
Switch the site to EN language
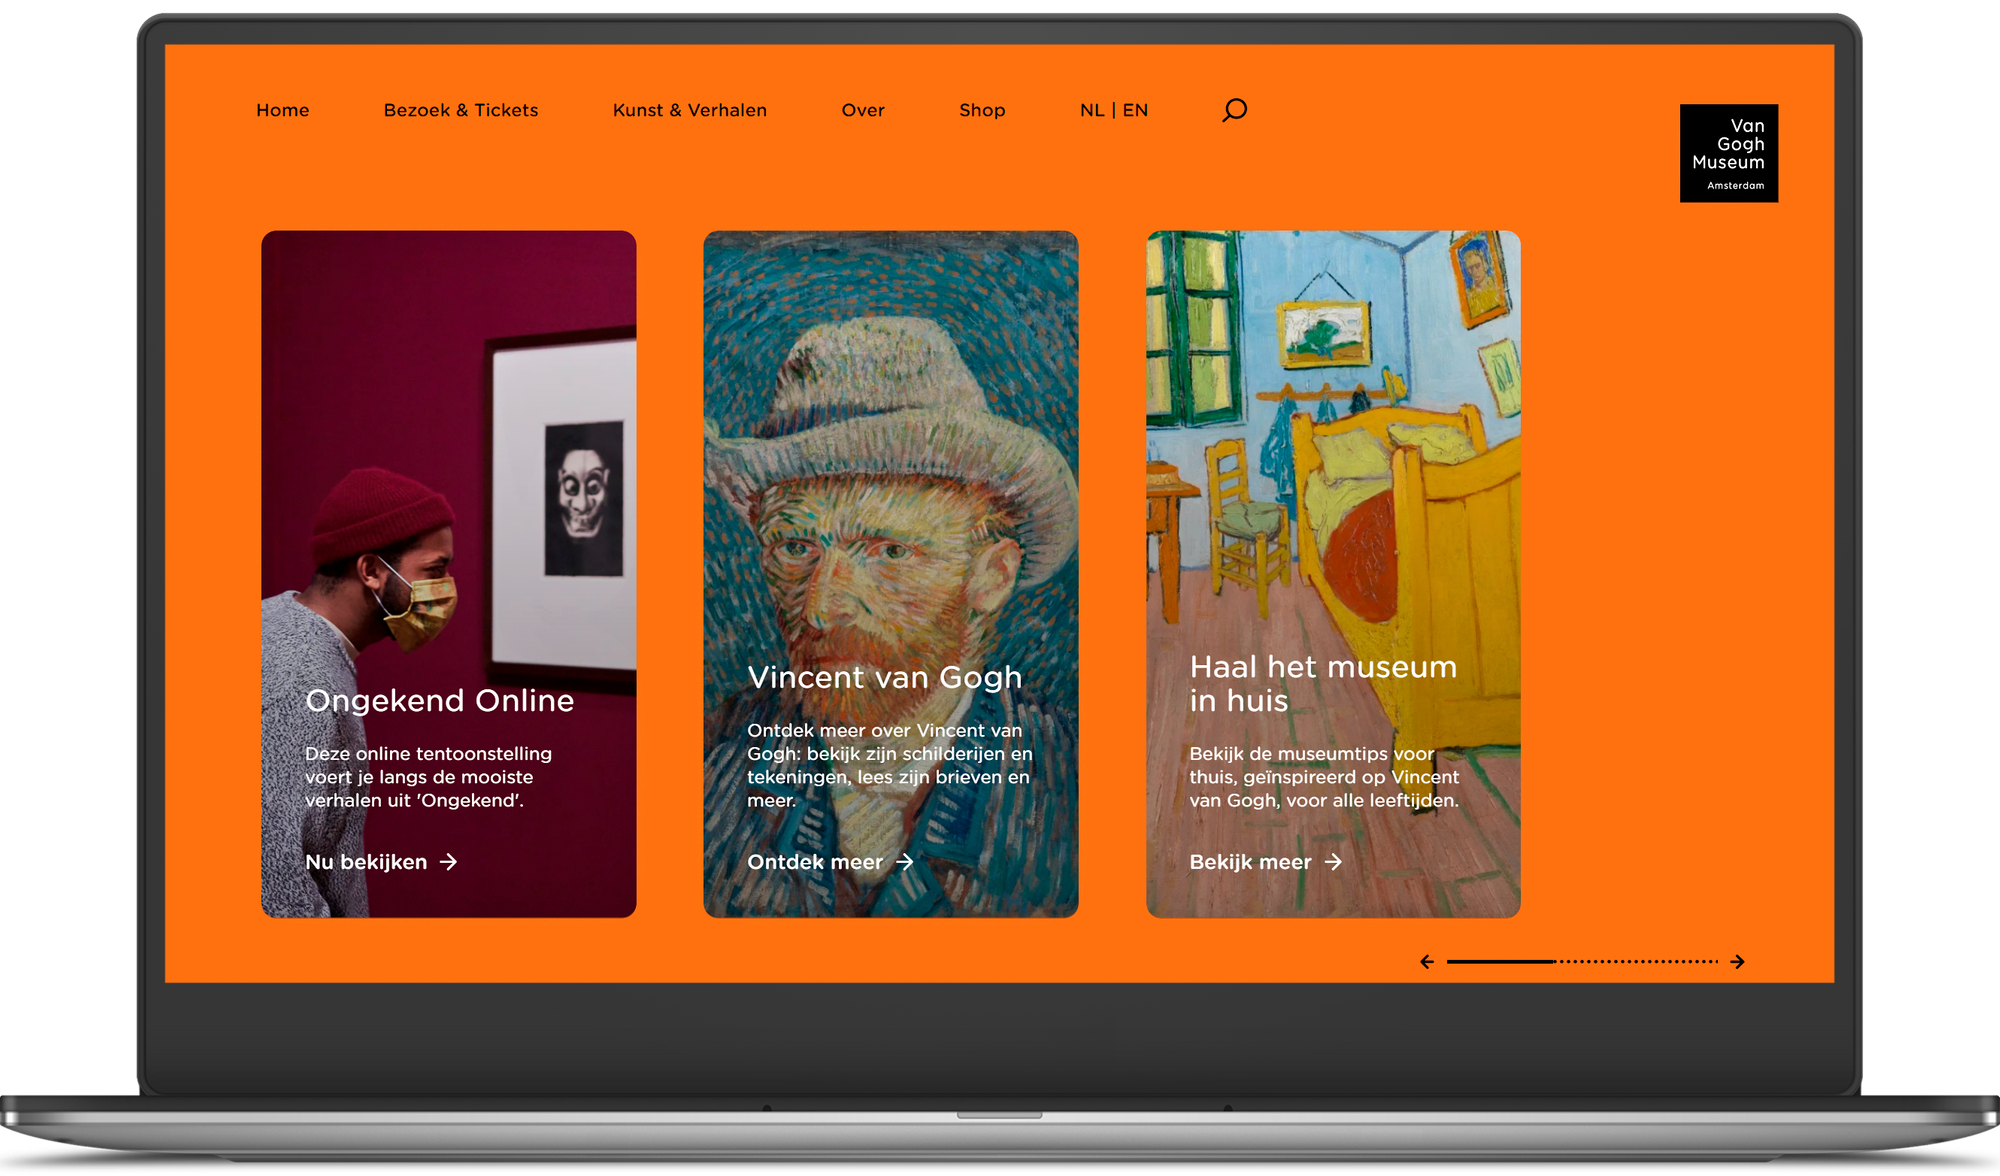pos(1134,110)
